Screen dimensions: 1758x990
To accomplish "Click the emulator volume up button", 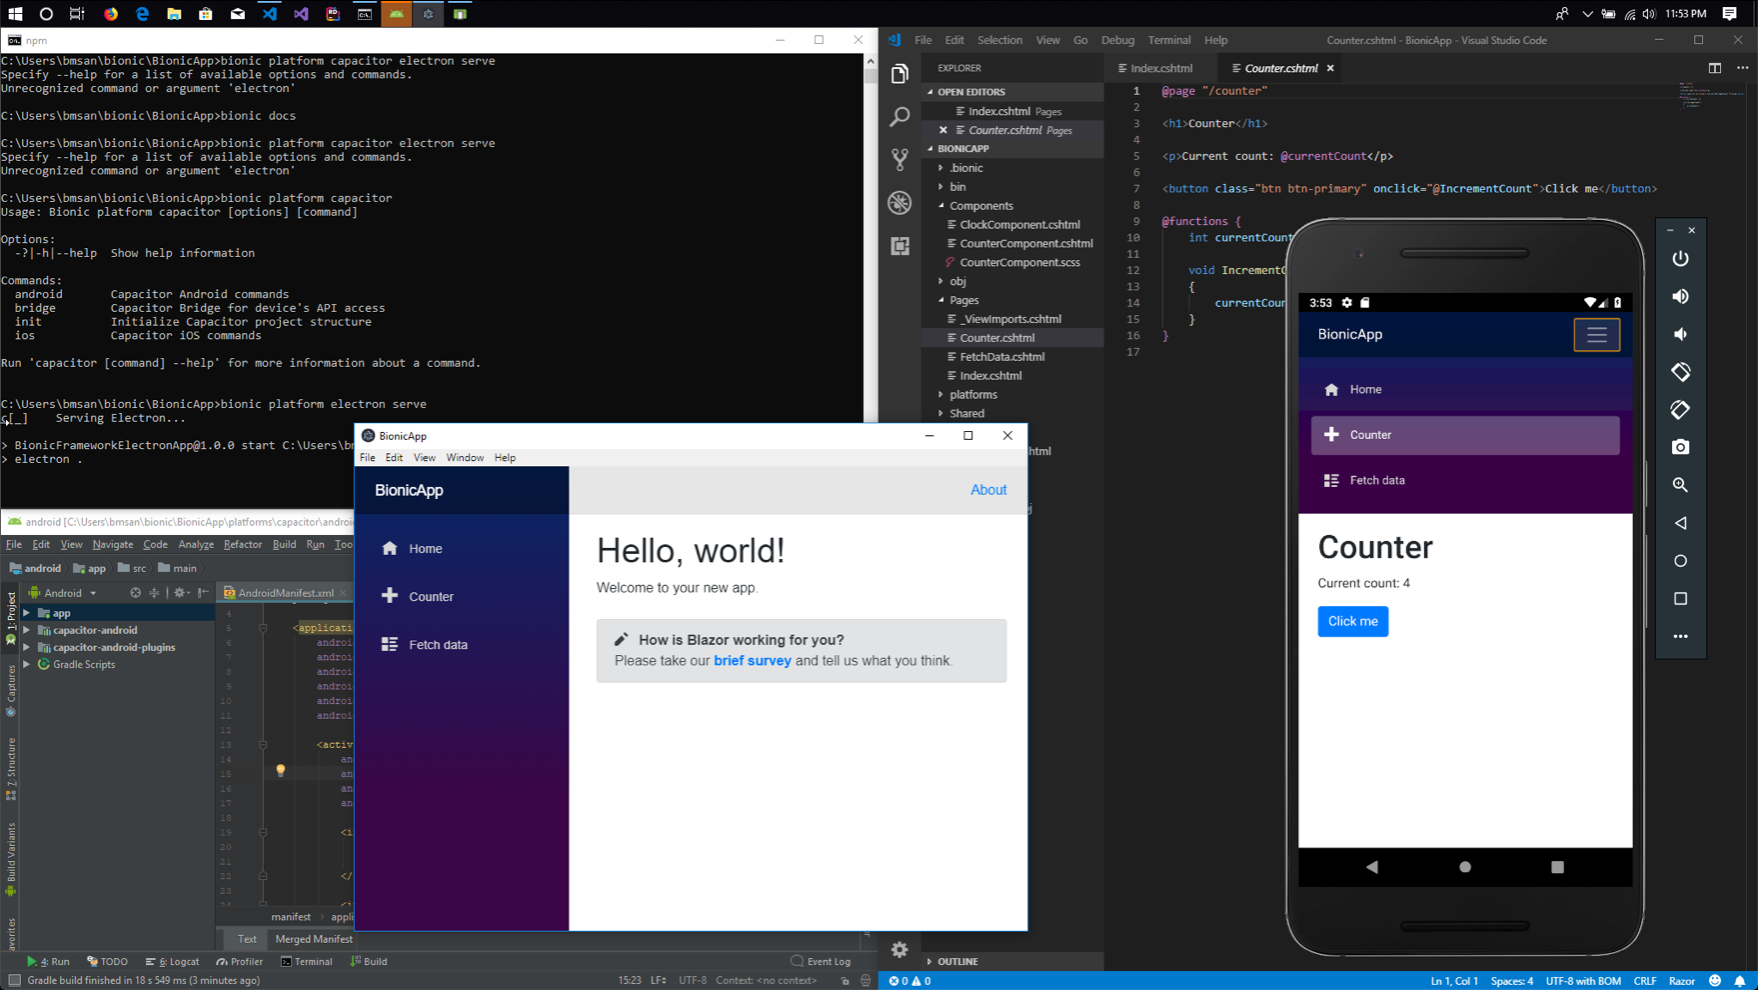I will point(1681,297).
